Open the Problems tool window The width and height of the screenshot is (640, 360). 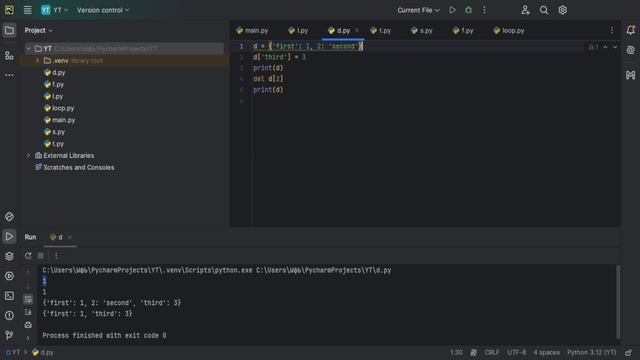pyautogui.click(x=9, y=315)
